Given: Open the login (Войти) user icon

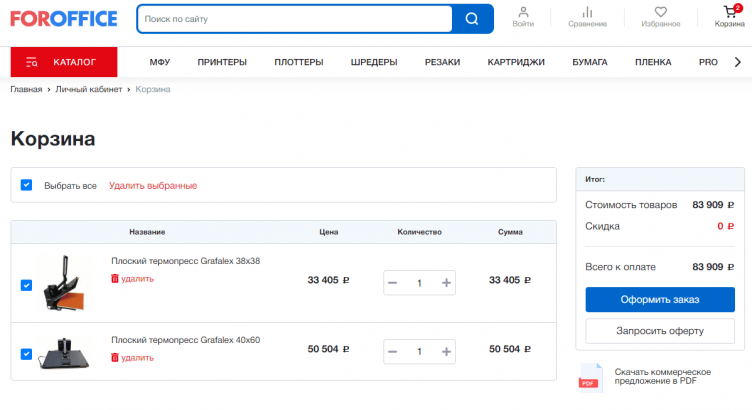Looking at the screenshot, I should point(523,13).
